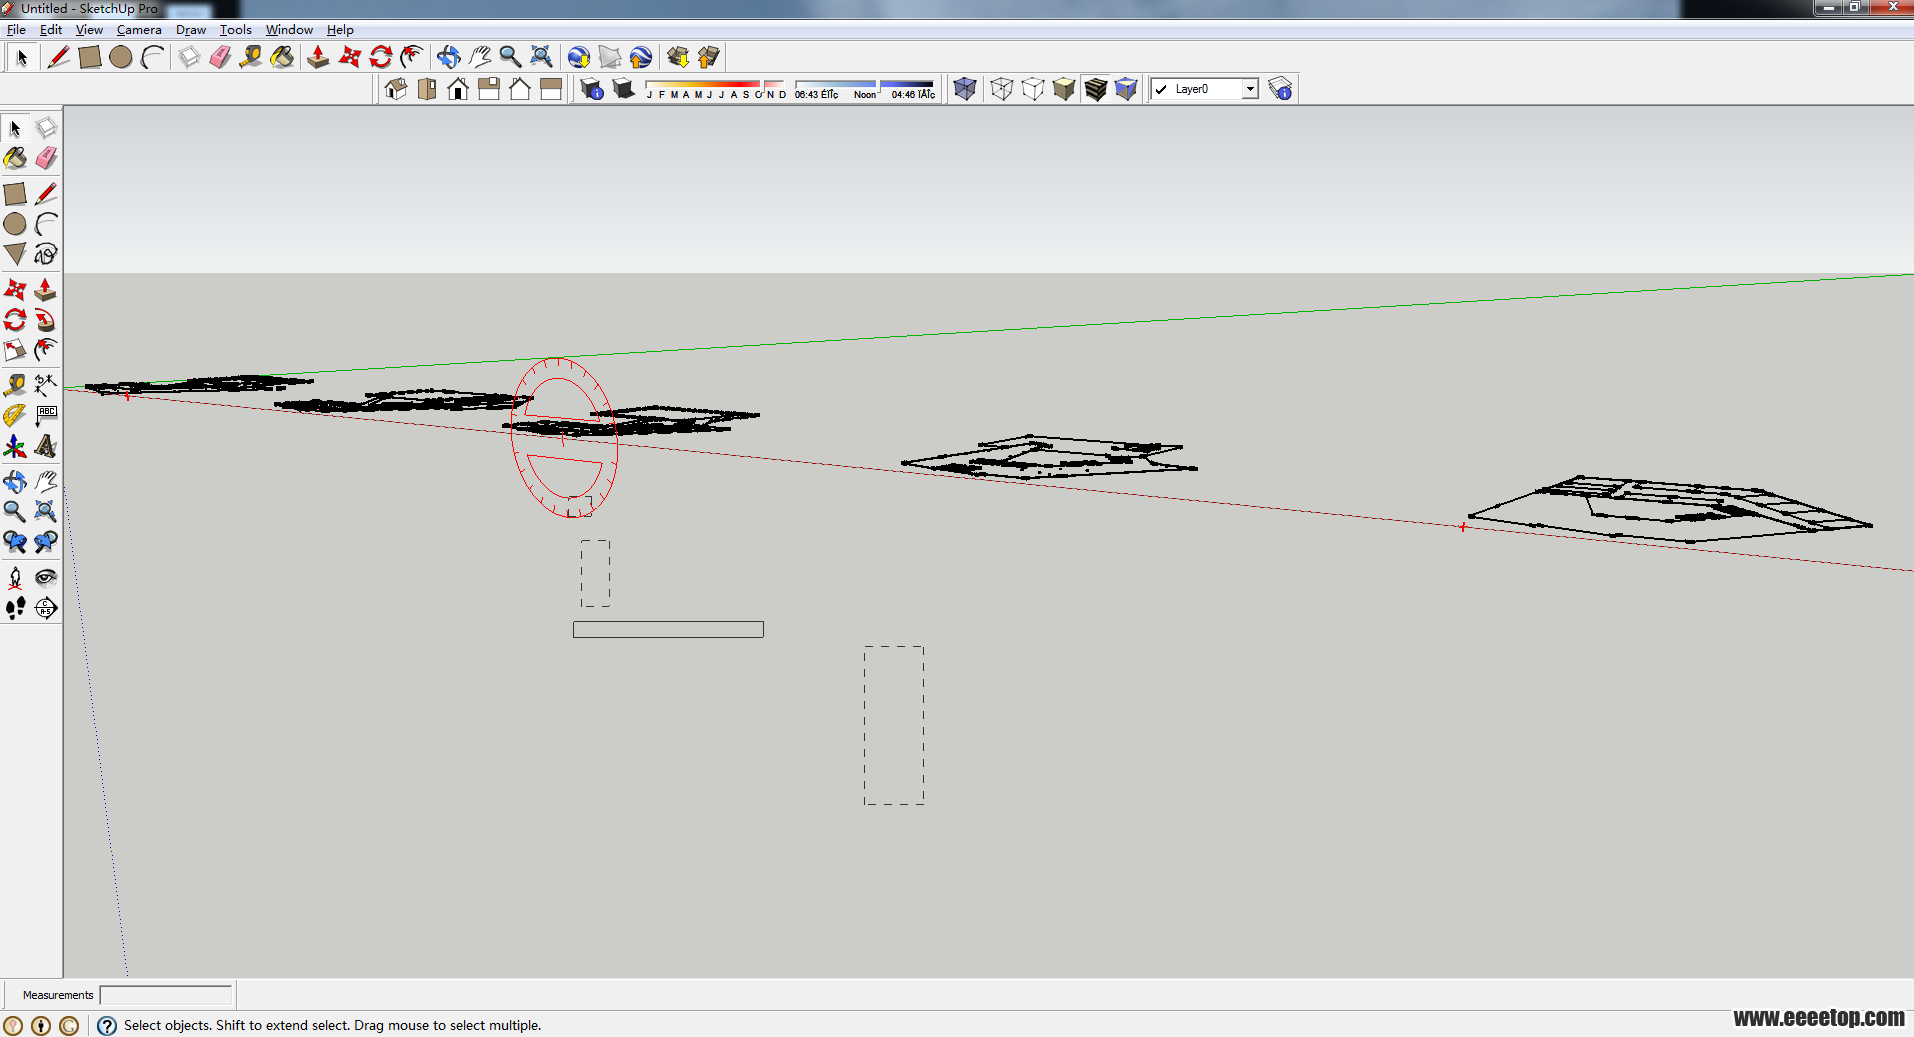
Task: Select the Protractor tool
Action: 15,415
